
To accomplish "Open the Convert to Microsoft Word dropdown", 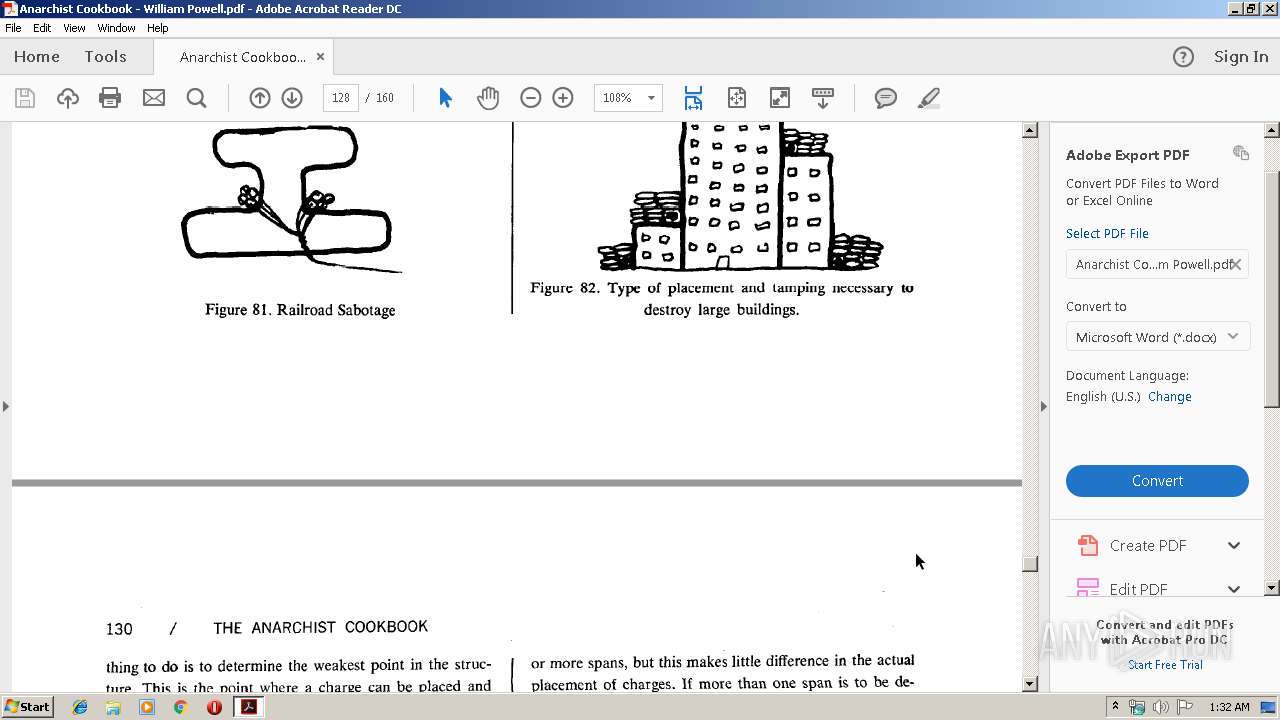I will (x=1157, y=337).
